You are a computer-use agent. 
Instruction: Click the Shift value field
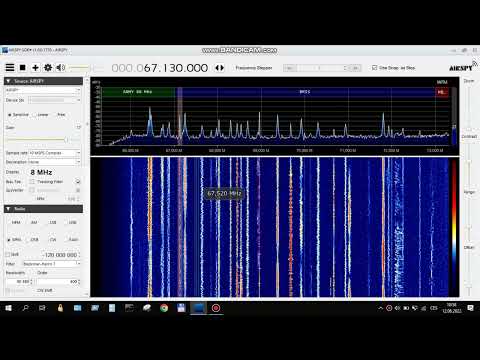[x=60, y=255]
